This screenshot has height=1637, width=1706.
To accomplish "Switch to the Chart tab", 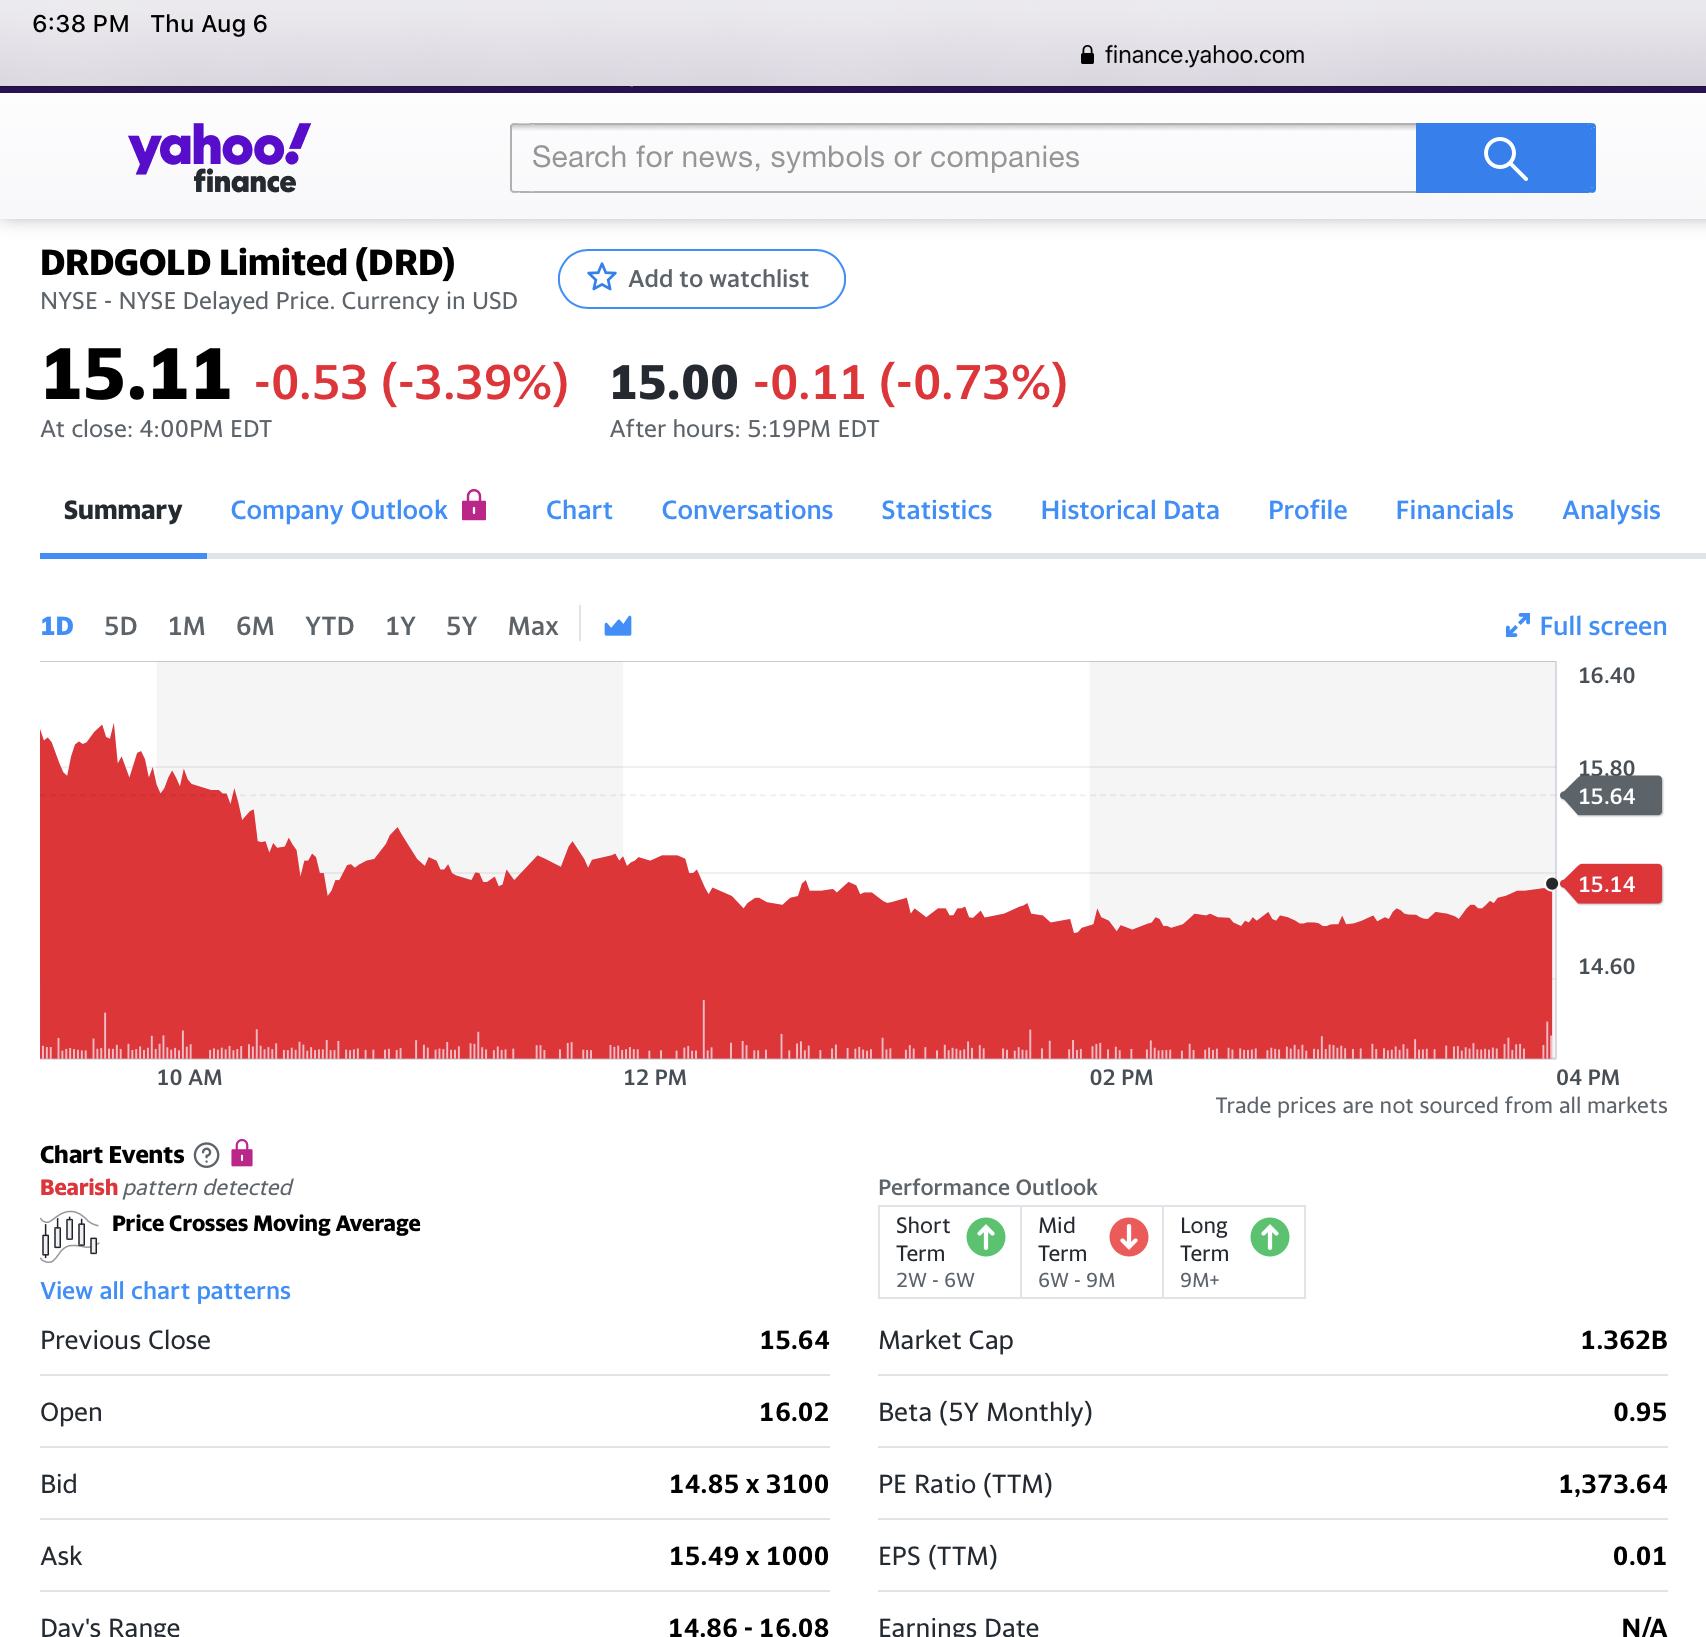I will [x=579, y=510].
